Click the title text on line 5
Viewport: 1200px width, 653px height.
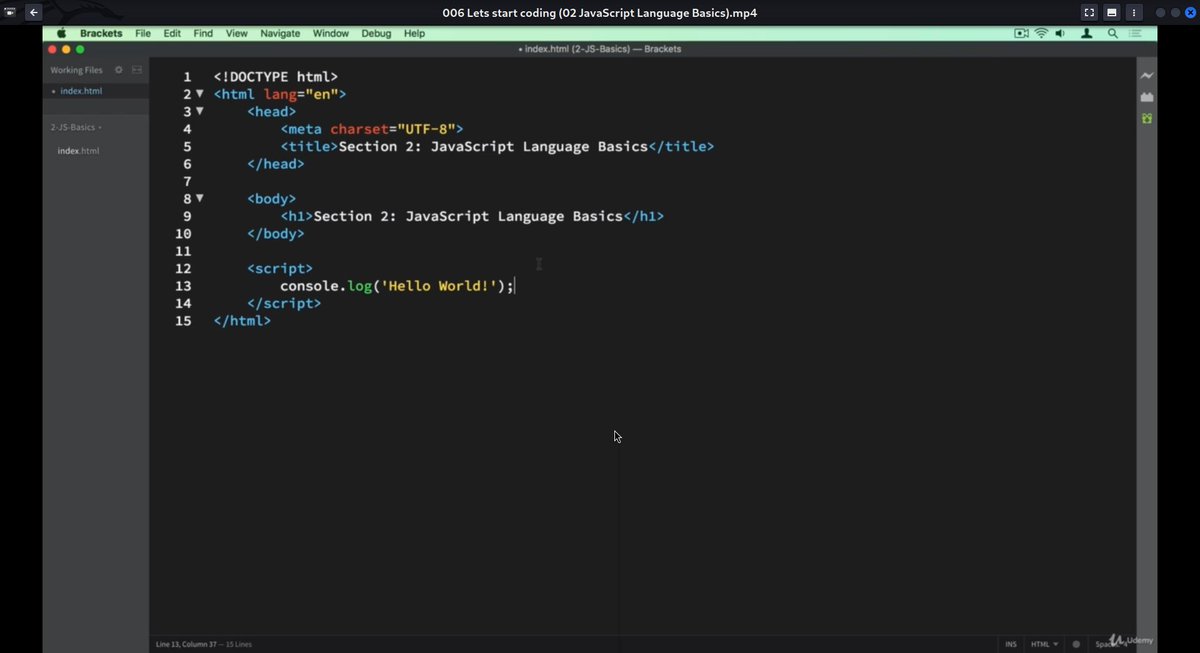click(x=493, y=146)
